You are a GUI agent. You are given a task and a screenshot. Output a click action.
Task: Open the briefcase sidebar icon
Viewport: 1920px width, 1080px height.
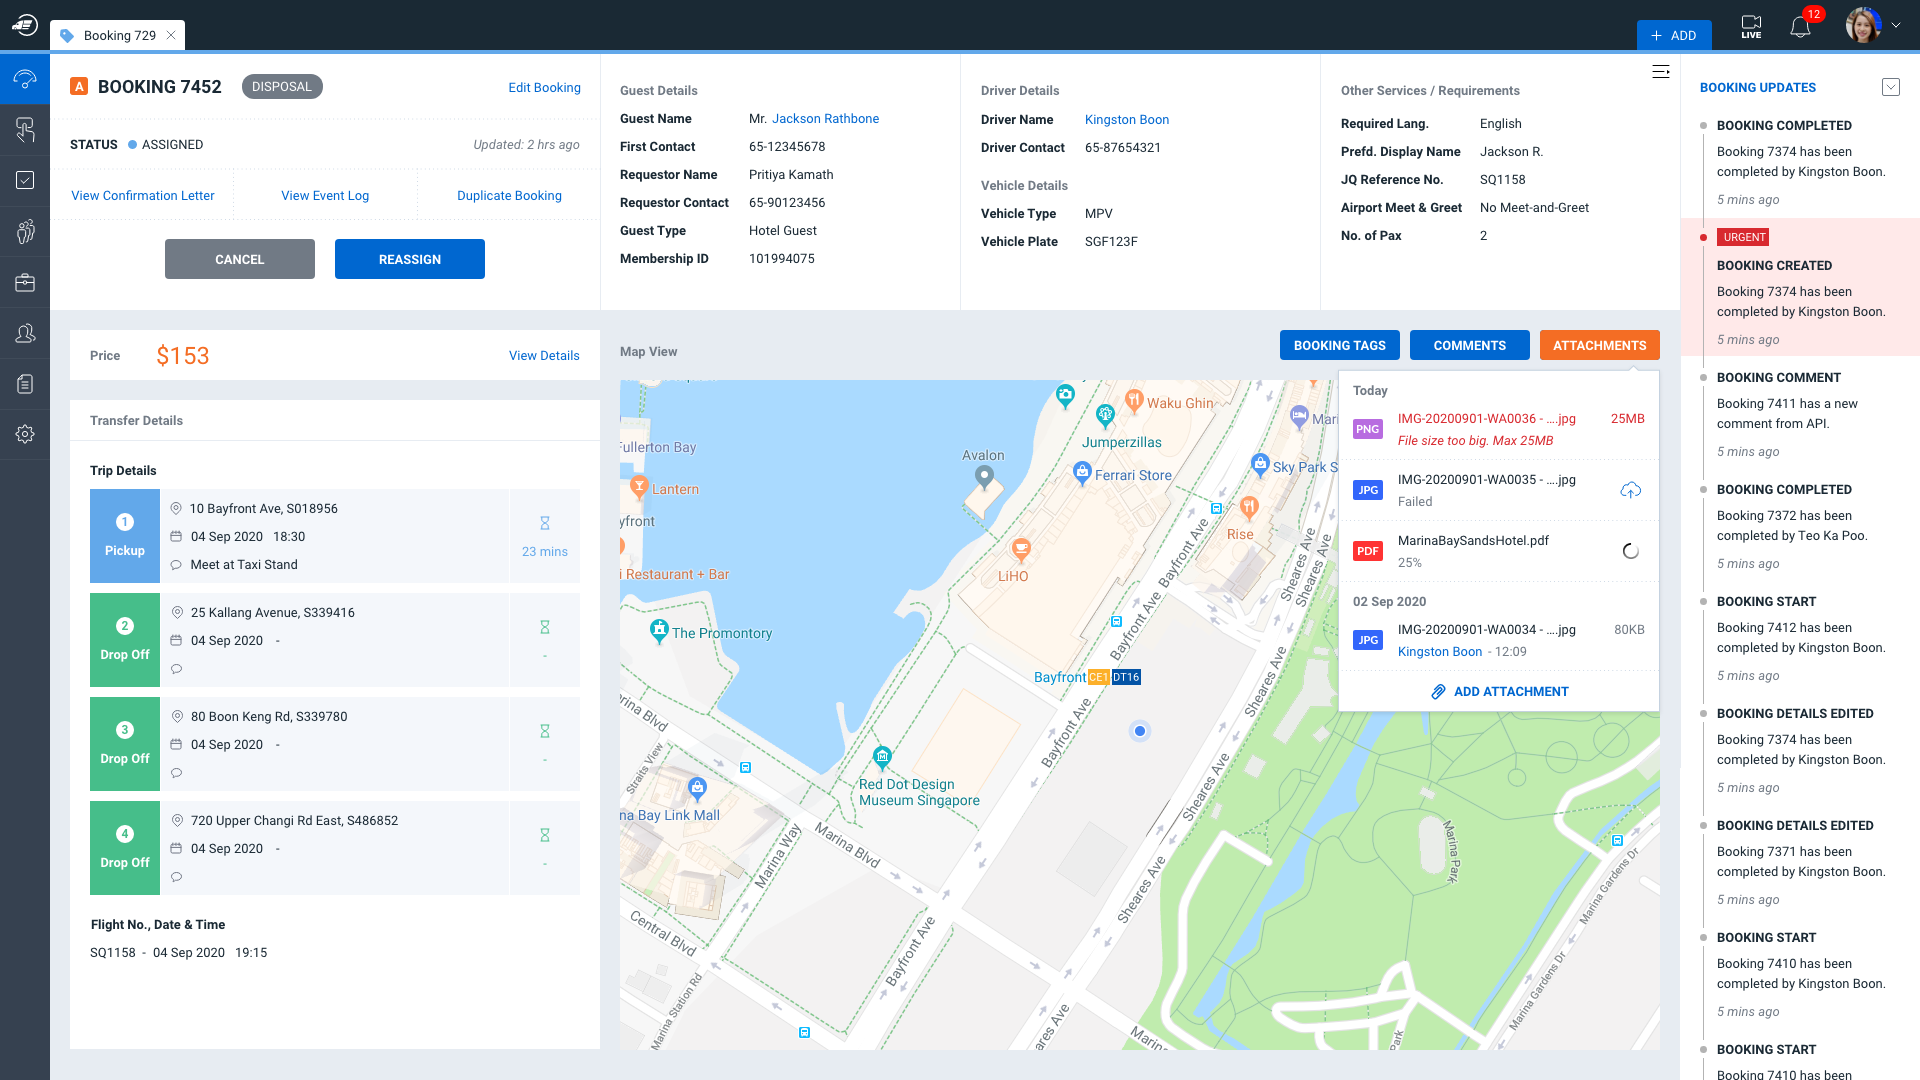(x=25, y=283)
